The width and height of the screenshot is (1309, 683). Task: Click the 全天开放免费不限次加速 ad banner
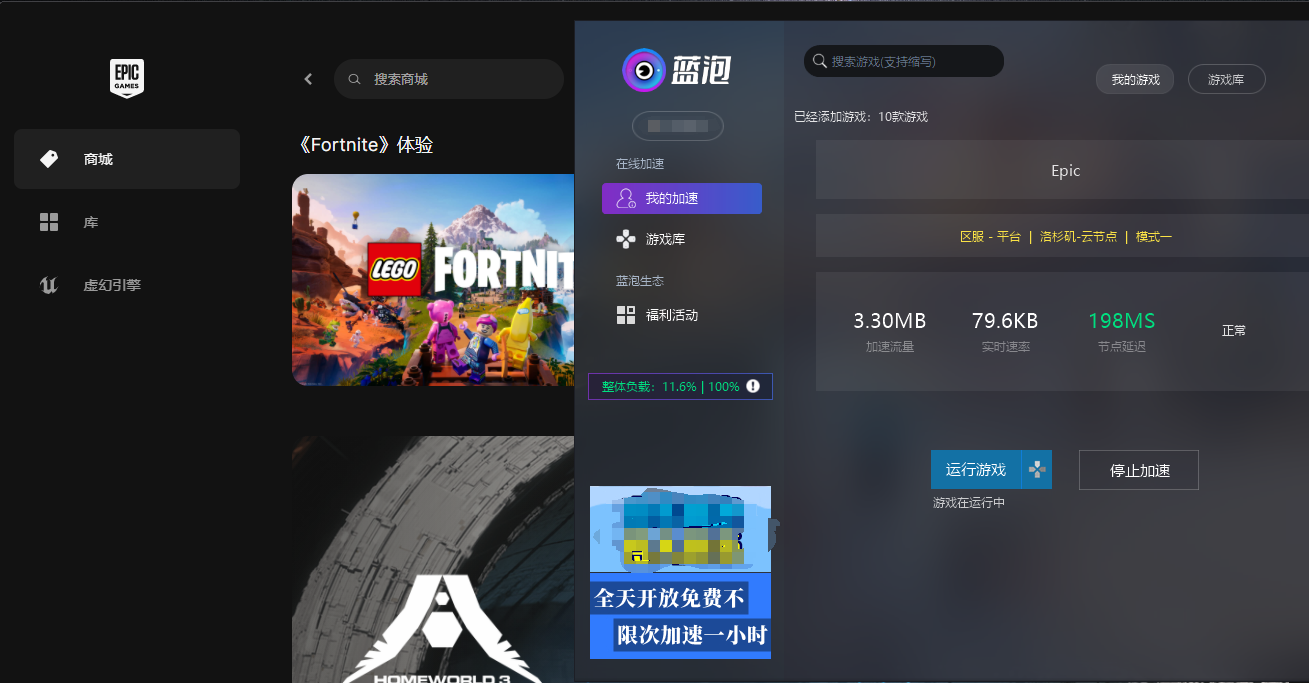[x=680, y=572]
